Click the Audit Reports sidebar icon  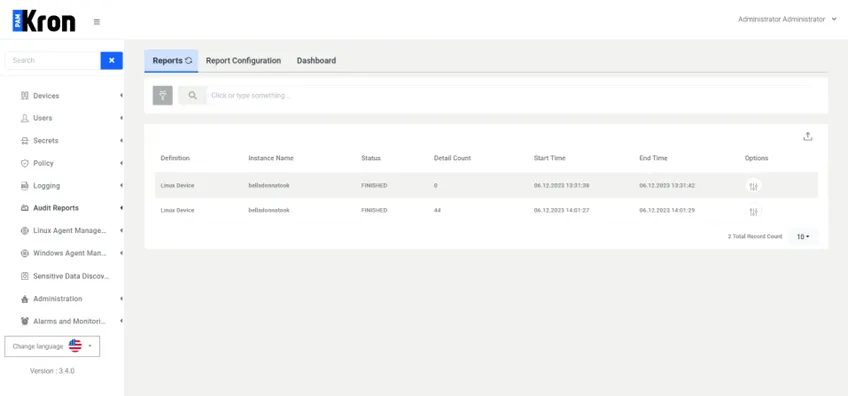pyautogui.click(x=24, y=208)
